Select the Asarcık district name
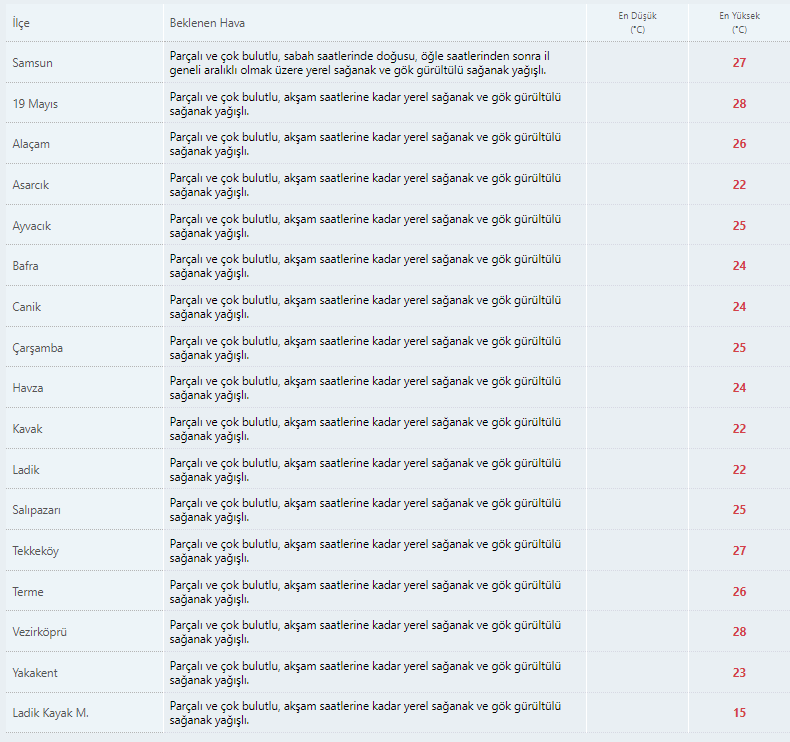This screenshot has height=742, width=790. 31,185
